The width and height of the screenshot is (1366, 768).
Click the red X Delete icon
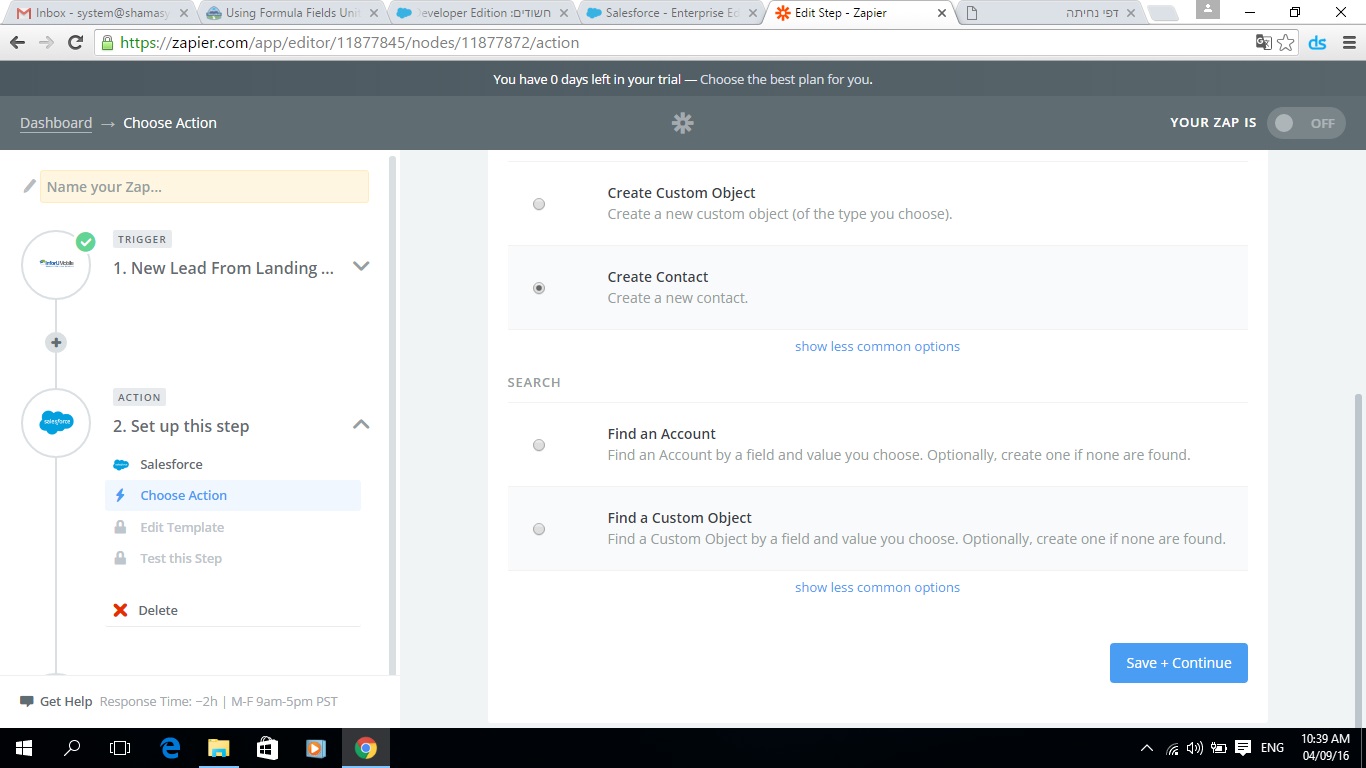[121, 610]
